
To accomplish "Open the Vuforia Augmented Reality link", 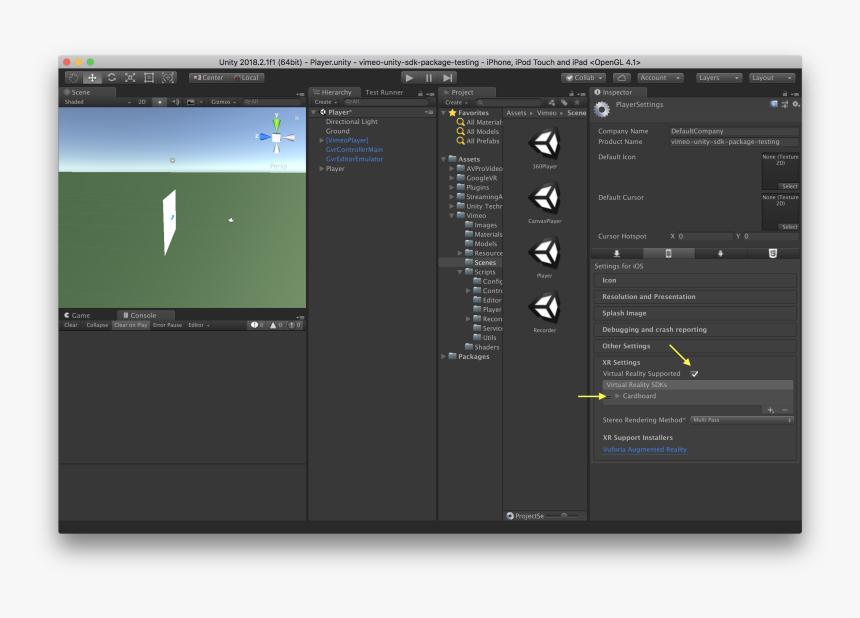I will 645,450.
